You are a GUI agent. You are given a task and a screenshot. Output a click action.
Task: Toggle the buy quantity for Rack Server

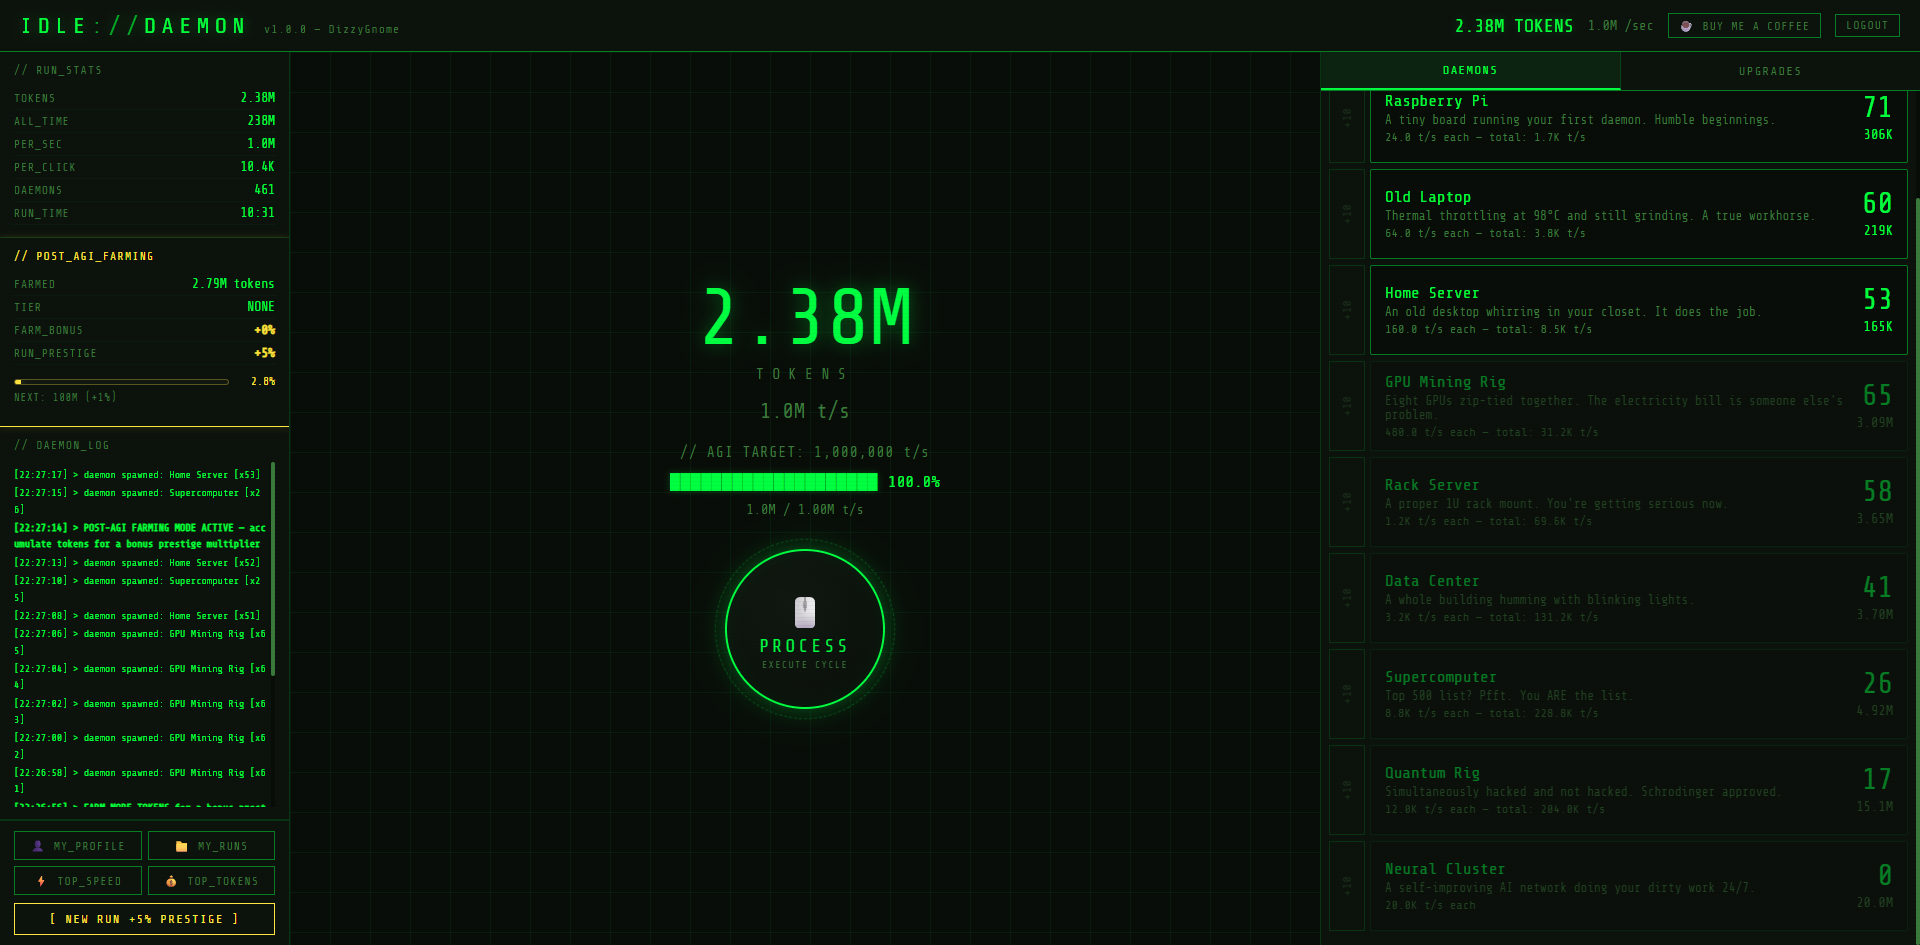pyautogui.click(x=1346, y=502)
